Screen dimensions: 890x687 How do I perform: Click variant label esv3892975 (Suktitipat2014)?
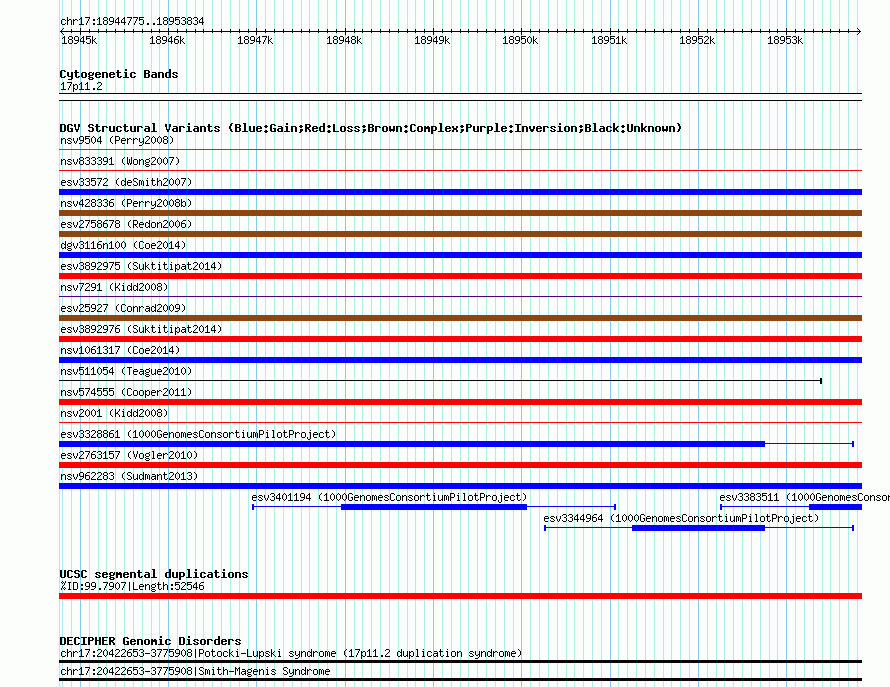click(141, 266)
